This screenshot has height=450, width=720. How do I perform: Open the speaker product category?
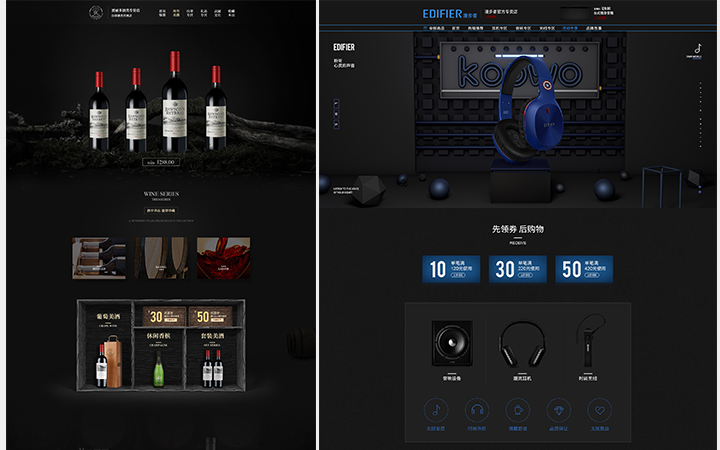452,350
